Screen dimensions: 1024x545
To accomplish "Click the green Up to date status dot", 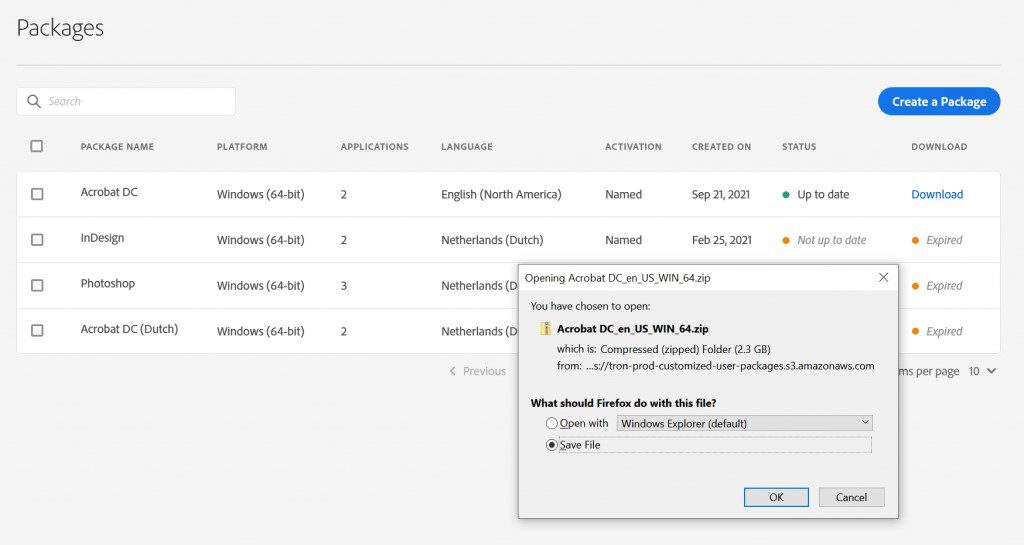I will (787, 195).
